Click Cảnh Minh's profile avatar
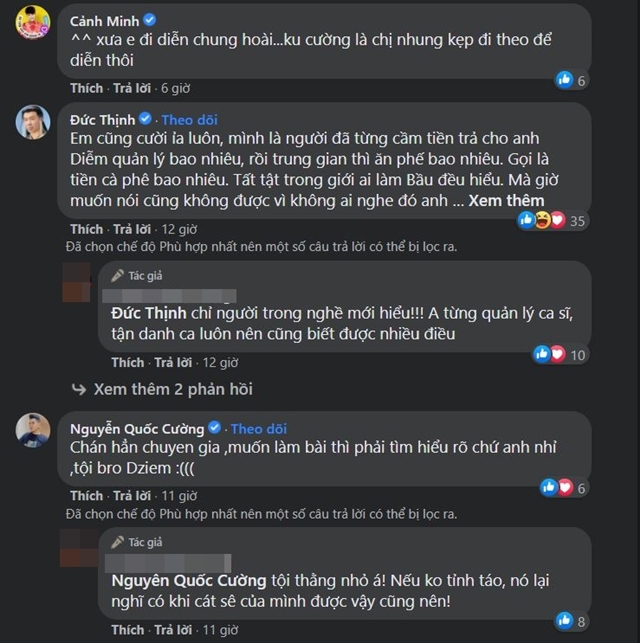The width and height of the screenshot is (640, 643). pos(32,24)
